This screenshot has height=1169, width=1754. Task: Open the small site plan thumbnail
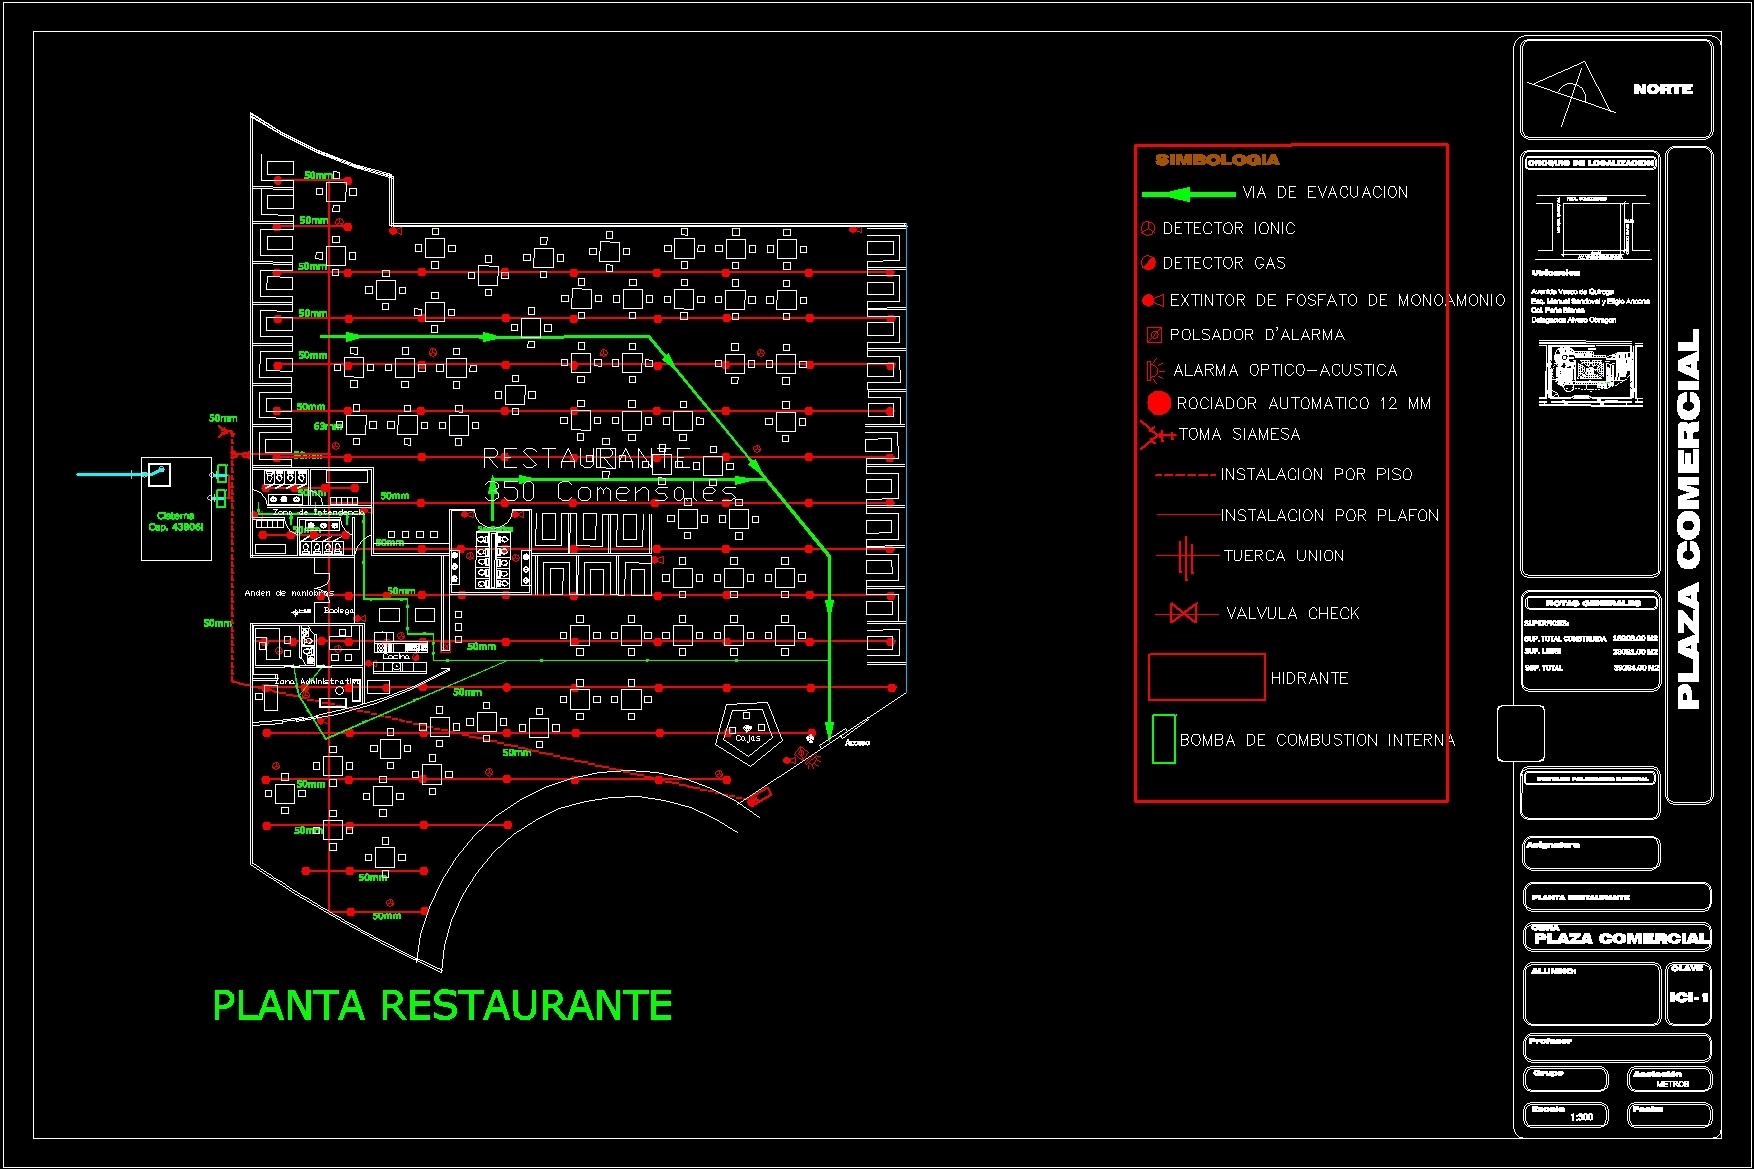click(1590, 372)
